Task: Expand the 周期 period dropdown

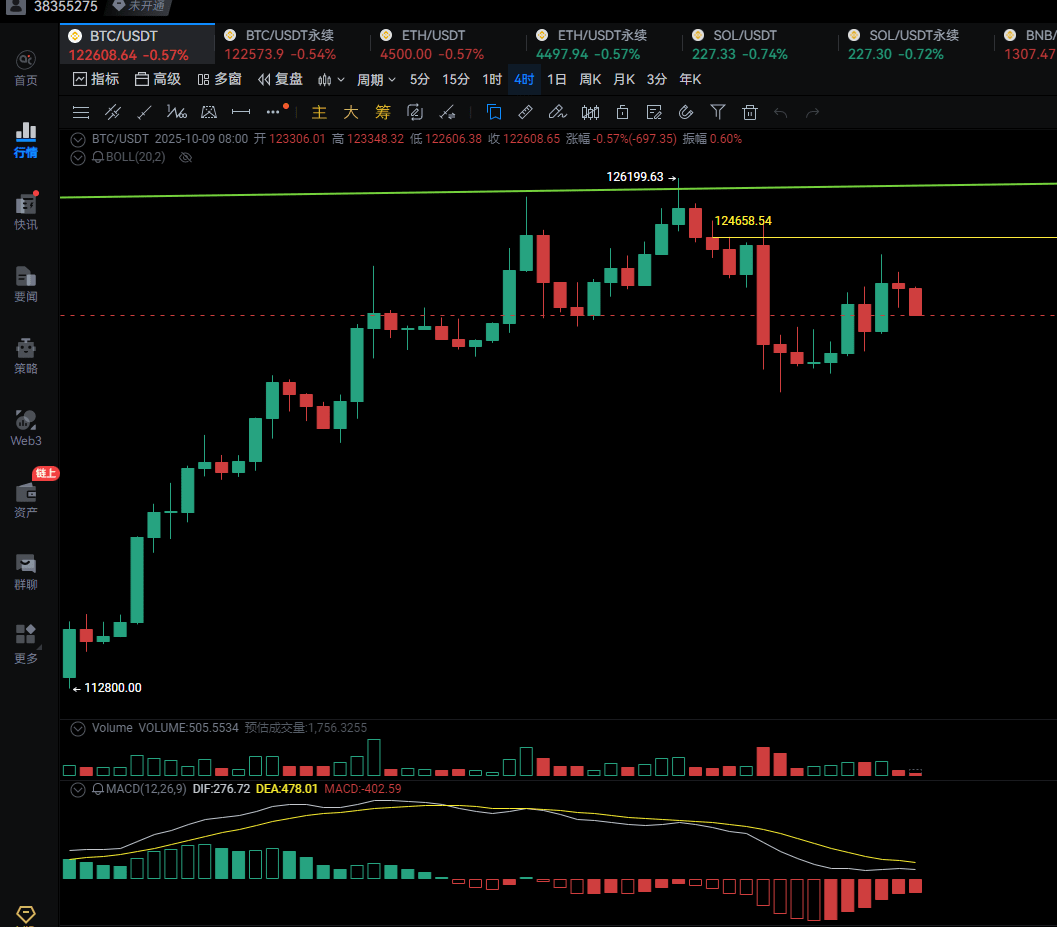Action: click(376, 79)
